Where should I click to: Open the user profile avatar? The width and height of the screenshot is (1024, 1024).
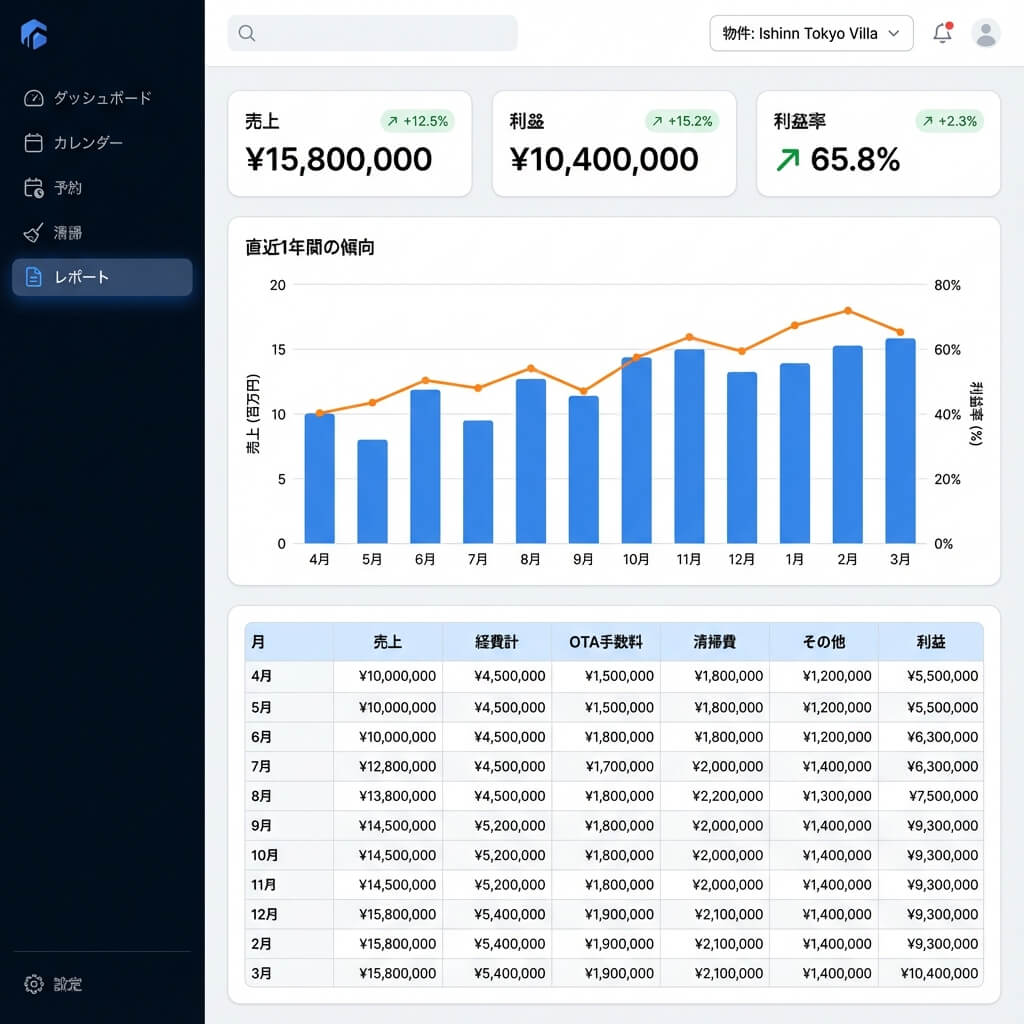point(985,33)
